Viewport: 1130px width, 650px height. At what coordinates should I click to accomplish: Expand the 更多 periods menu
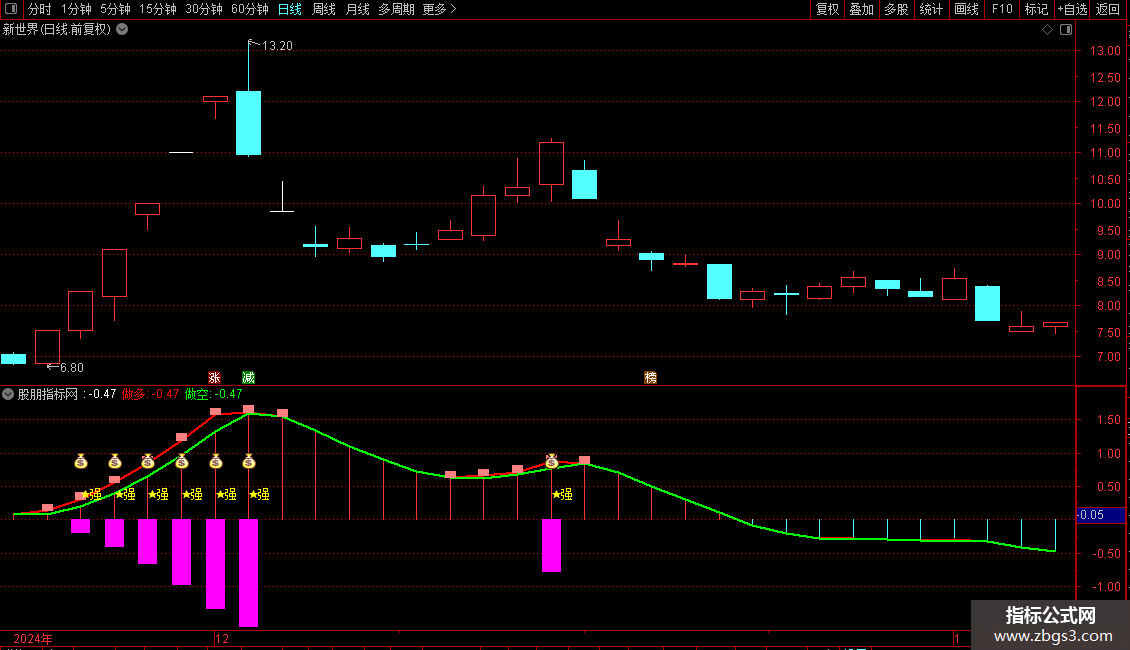(x=440, y=9)
